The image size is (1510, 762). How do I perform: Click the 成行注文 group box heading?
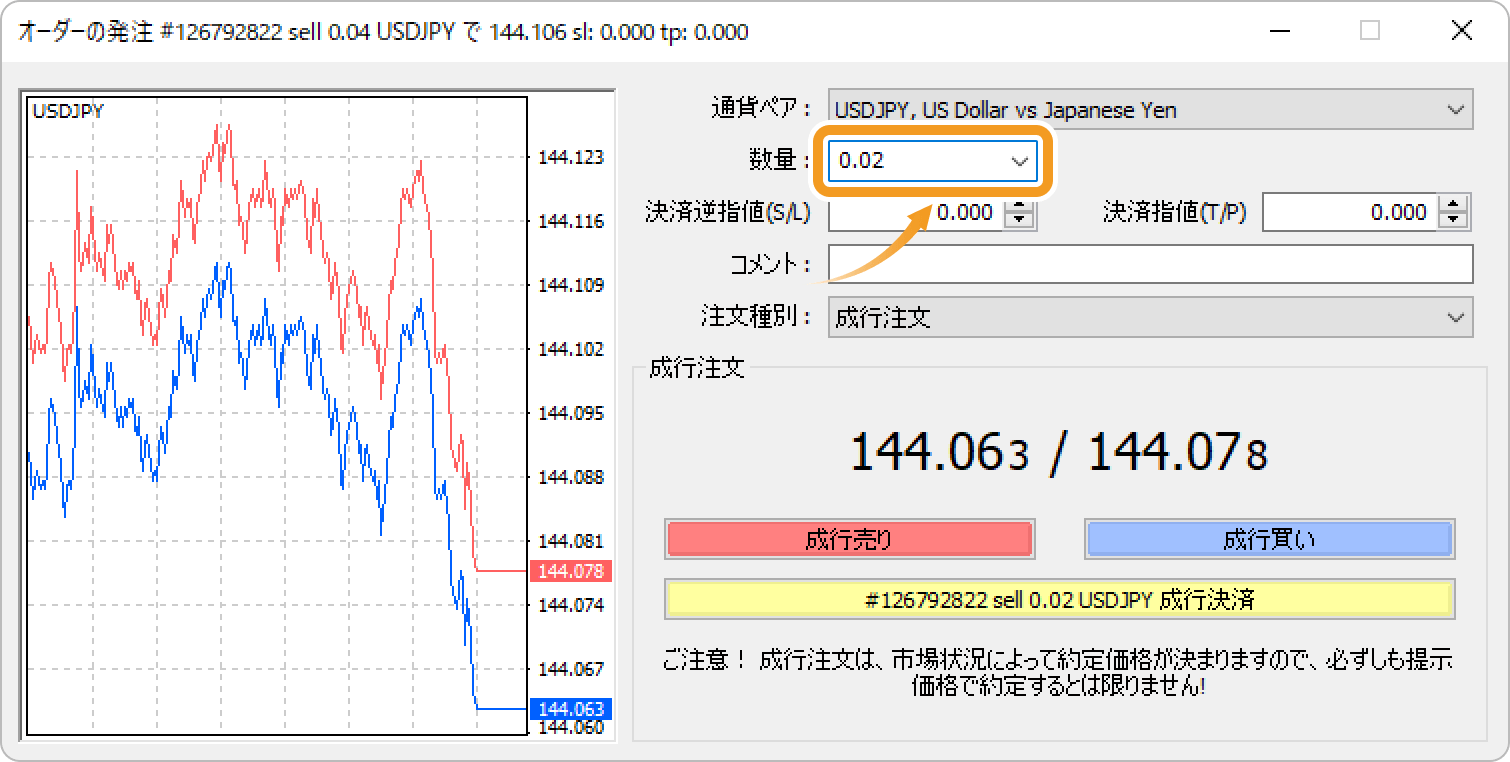click(x=697, y=367)
